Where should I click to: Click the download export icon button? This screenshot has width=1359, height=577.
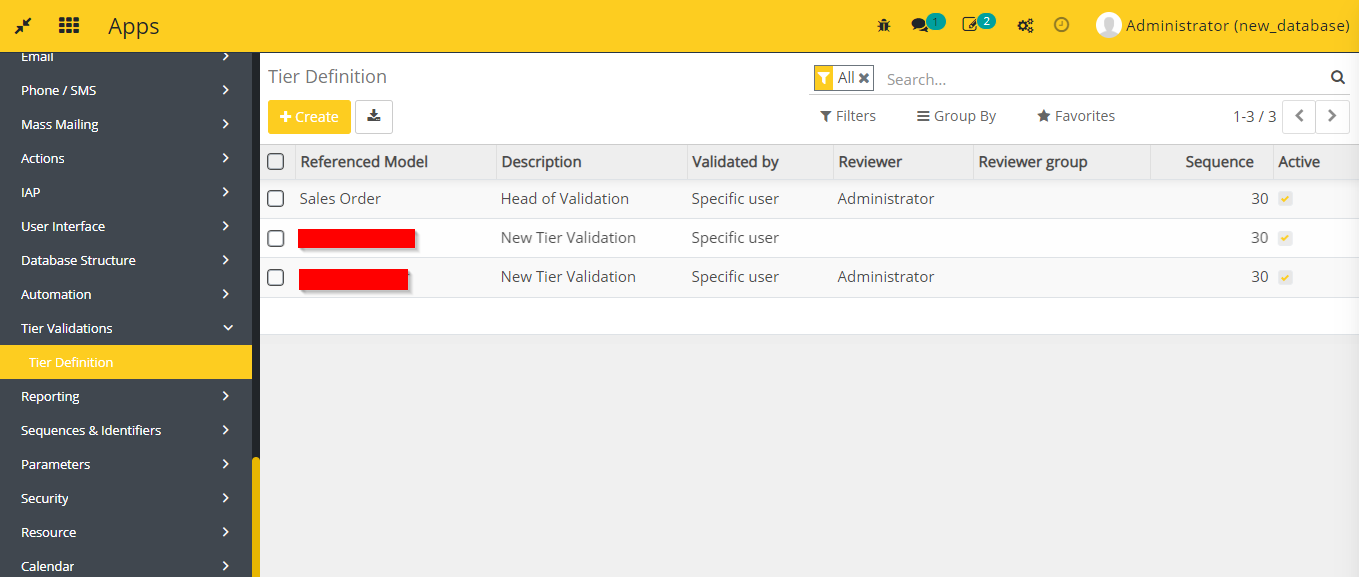click(374, 116)
